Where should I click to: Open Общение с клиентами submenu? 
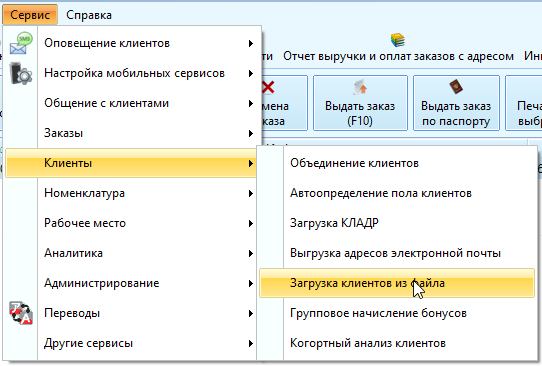tap(131, 103)
